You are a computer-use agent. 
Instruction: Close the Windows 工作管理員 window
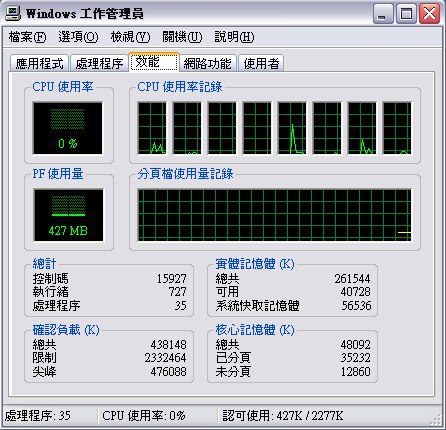[x=429, y=14]
